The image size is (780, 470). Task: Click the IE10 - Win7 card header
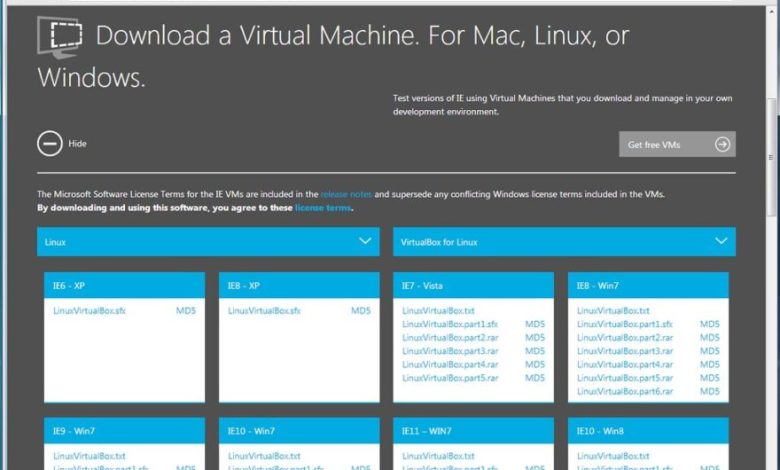click(299, 431)
